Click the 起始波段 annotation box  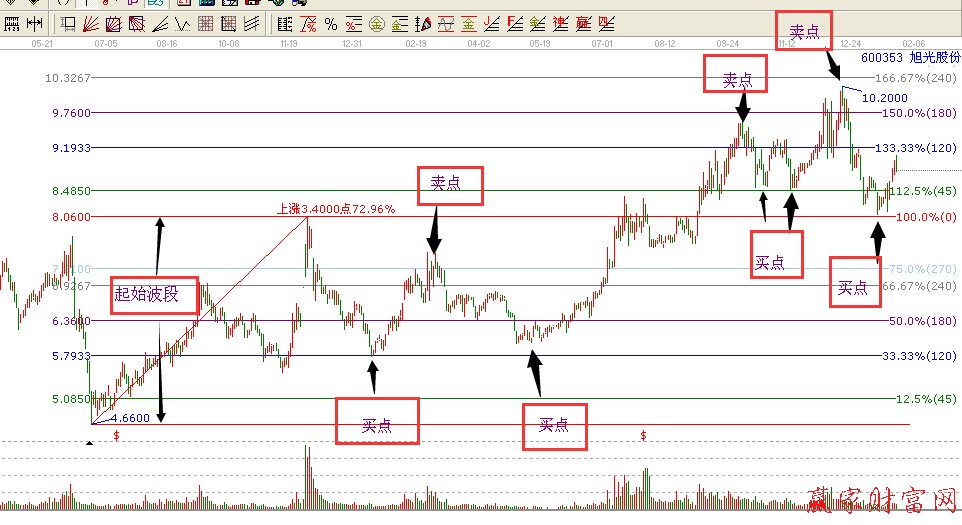pos(146,293)
